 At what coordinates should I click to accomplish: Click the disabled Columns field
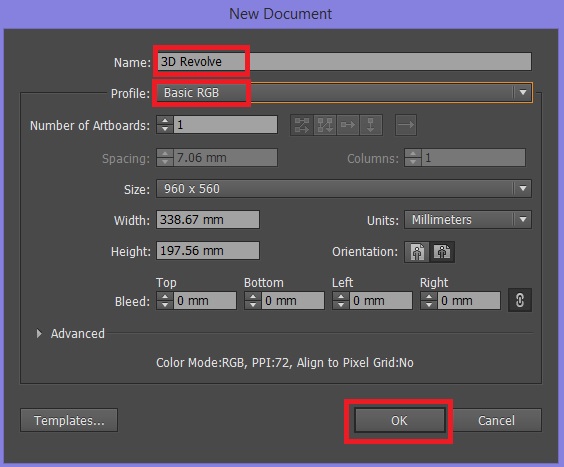[x=473, y=158]
